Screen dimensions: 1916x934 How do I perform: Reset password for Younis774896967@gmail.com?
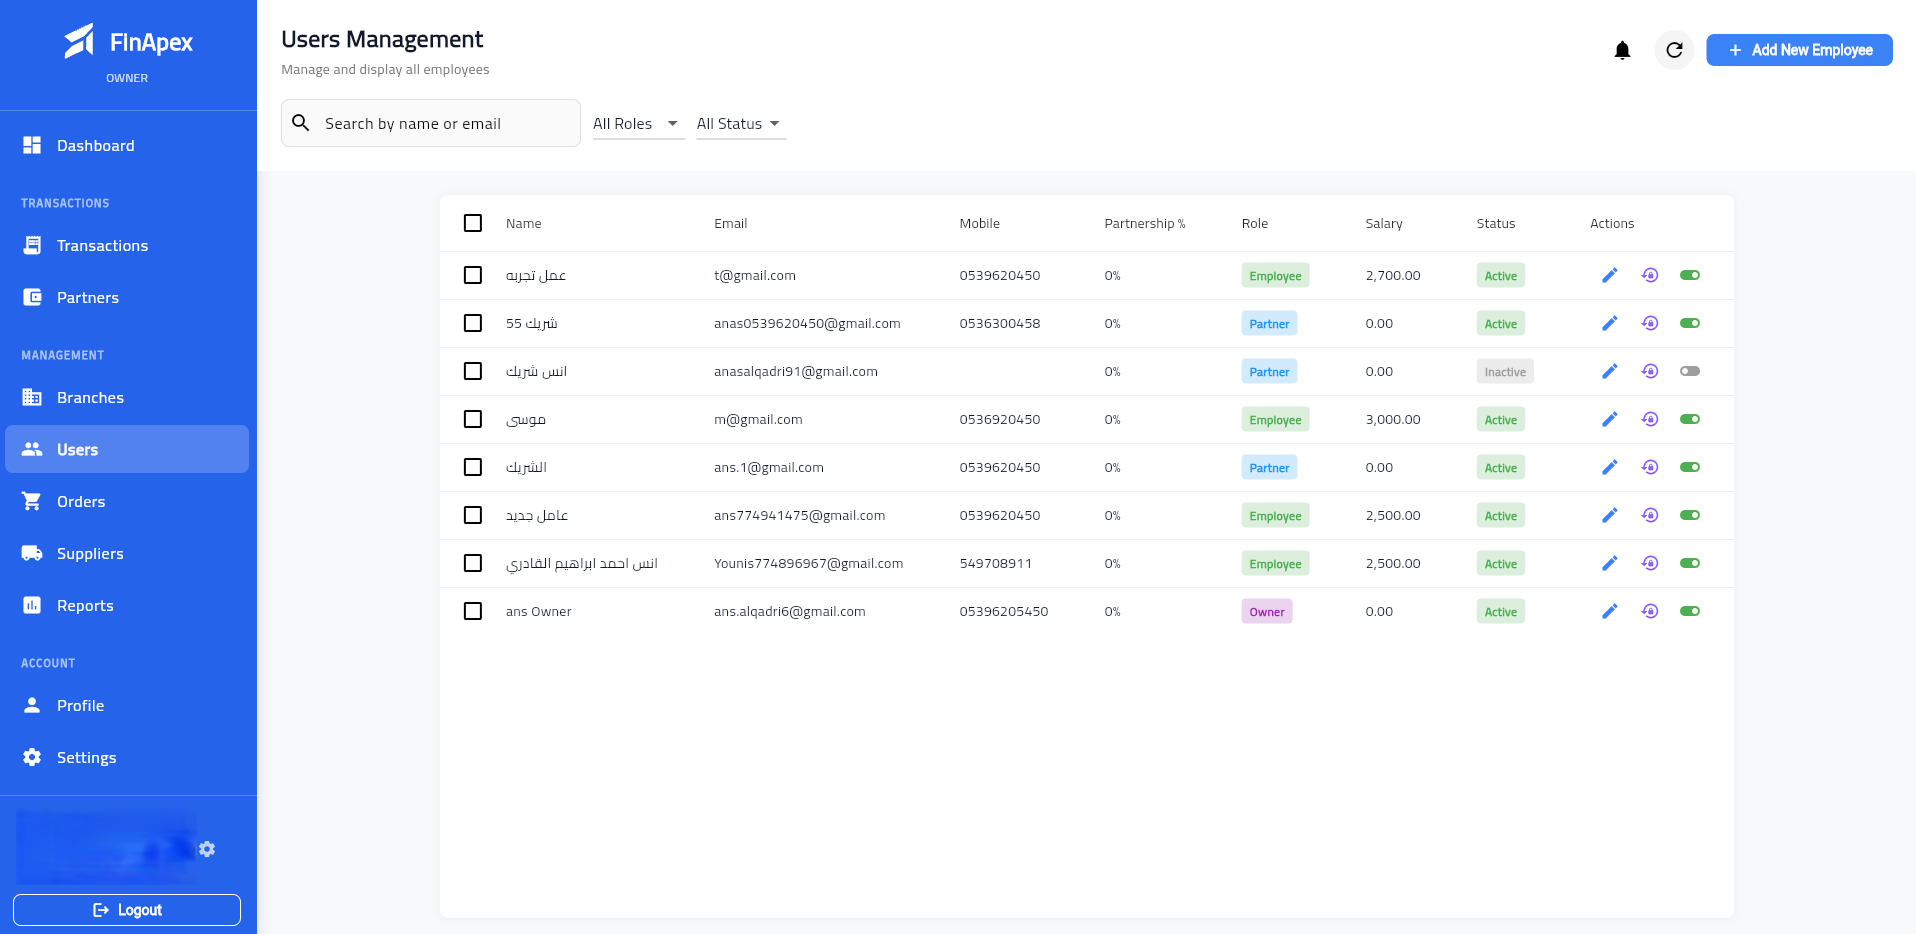tap(1650, 563)
